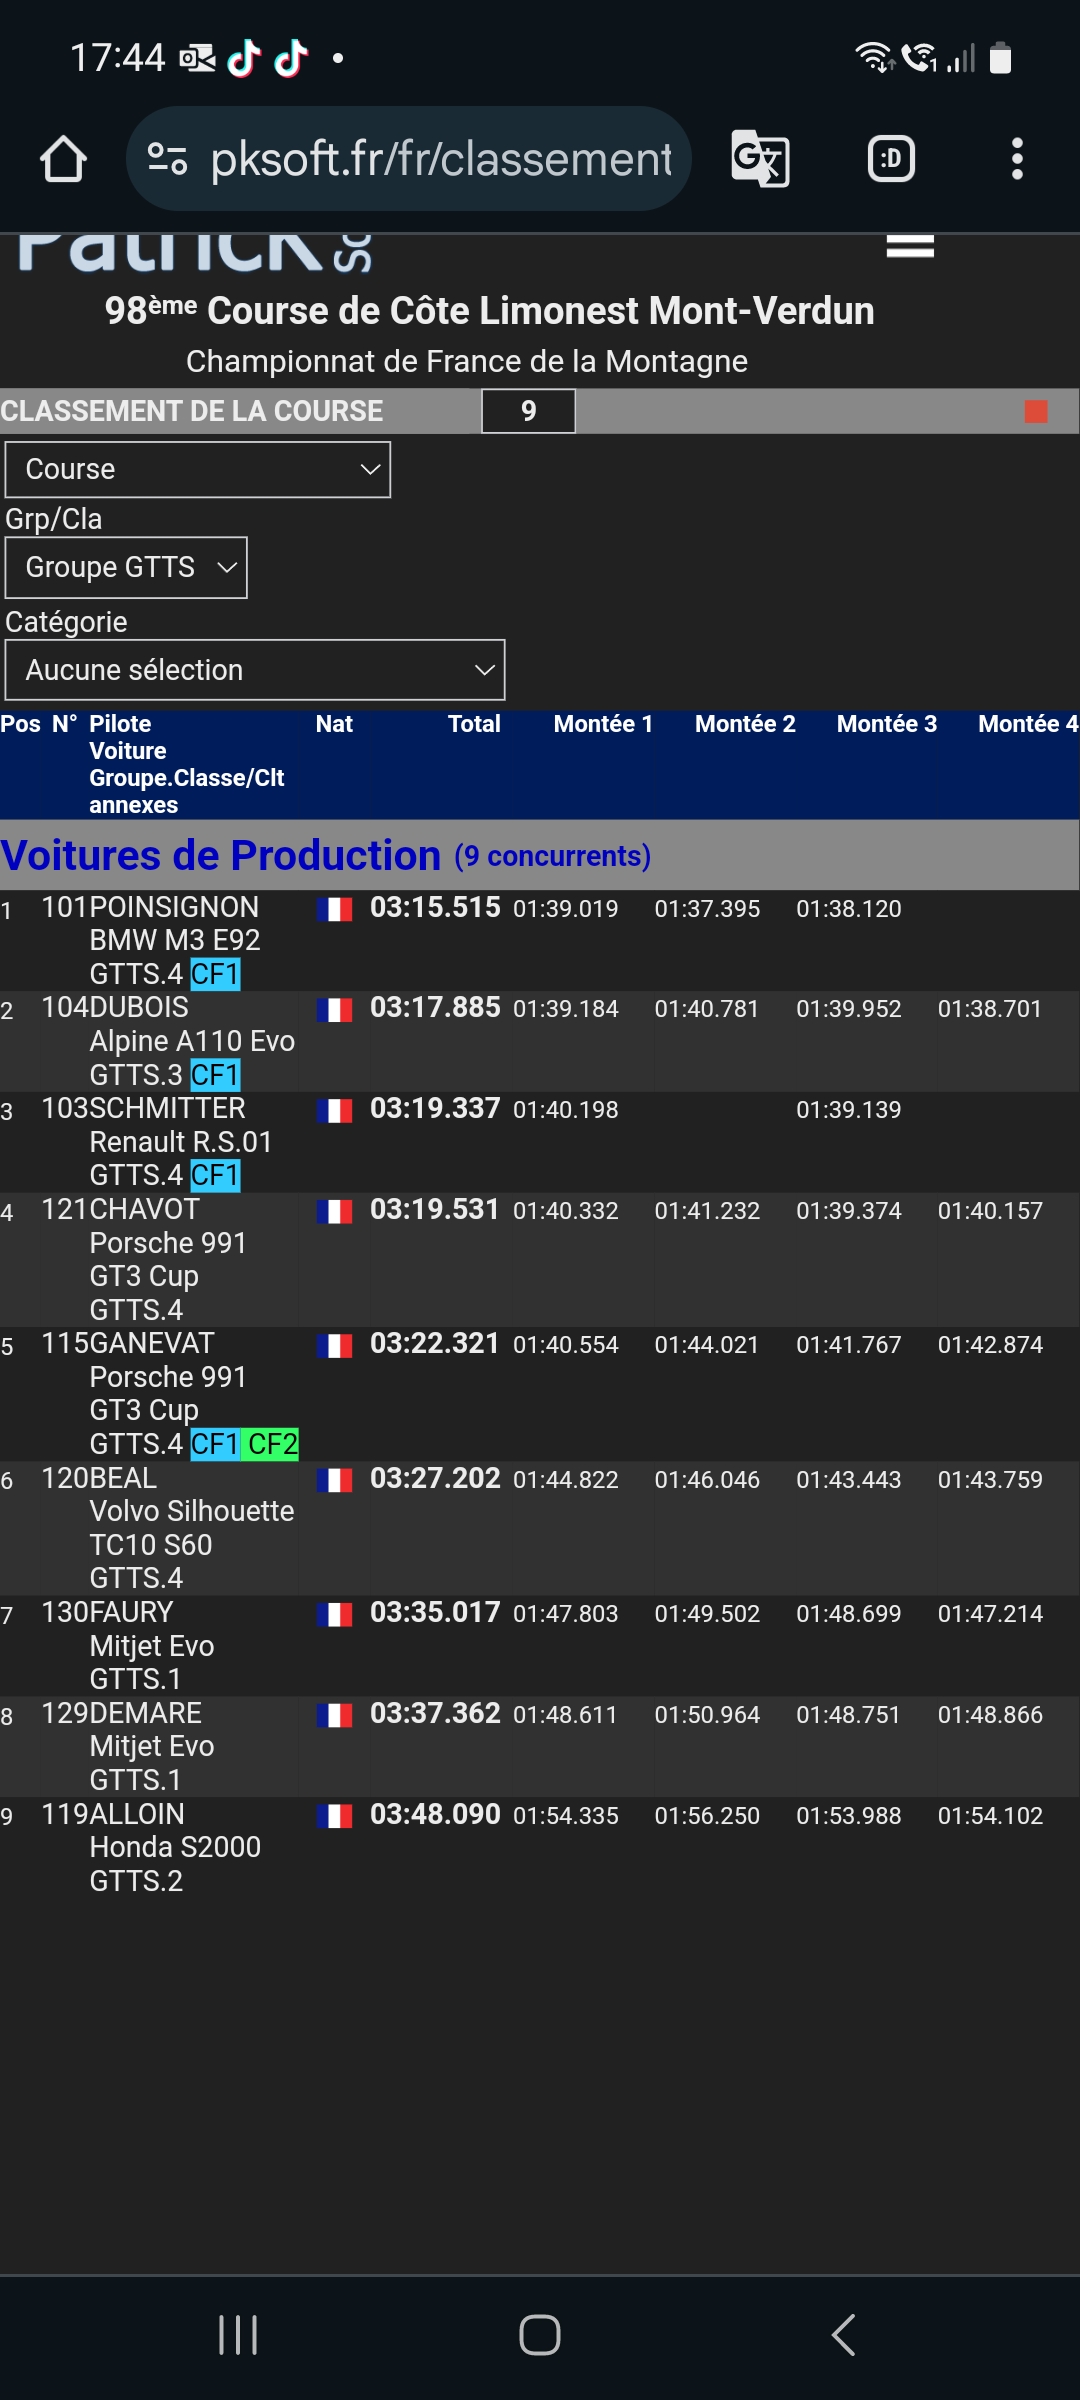Click the Nat column header
The height and width of the screenshot is (2400, 1080).
tap(334, 724)
